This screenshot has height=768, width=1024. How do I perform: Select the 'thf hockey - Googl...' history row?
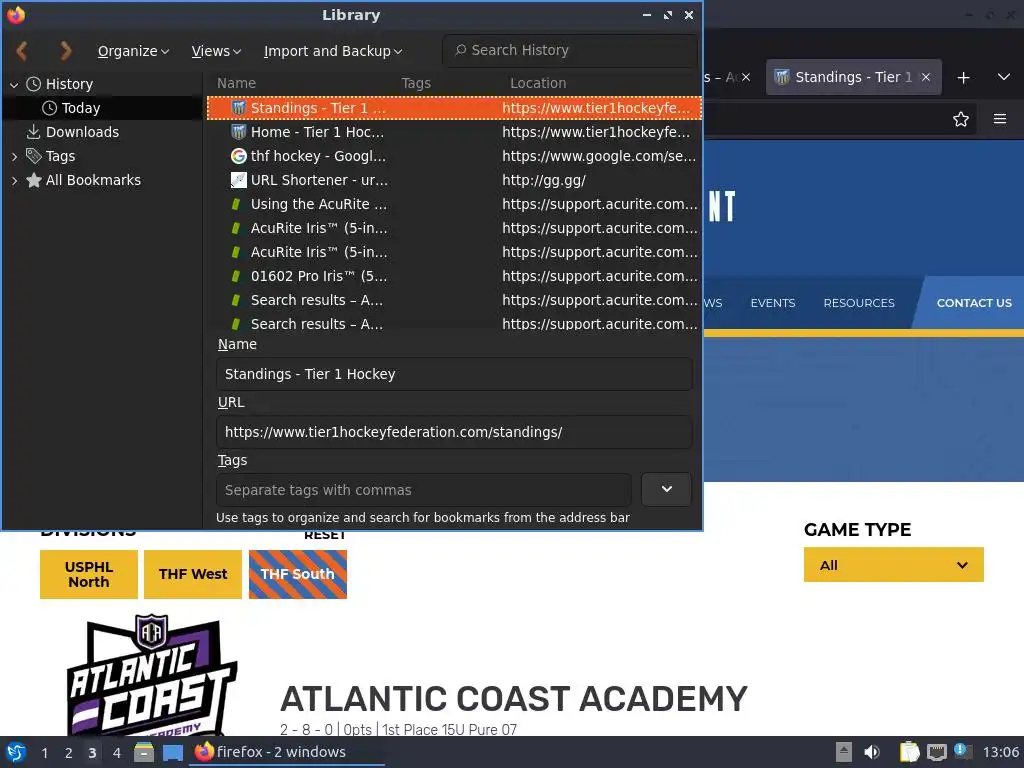point(455,156)
